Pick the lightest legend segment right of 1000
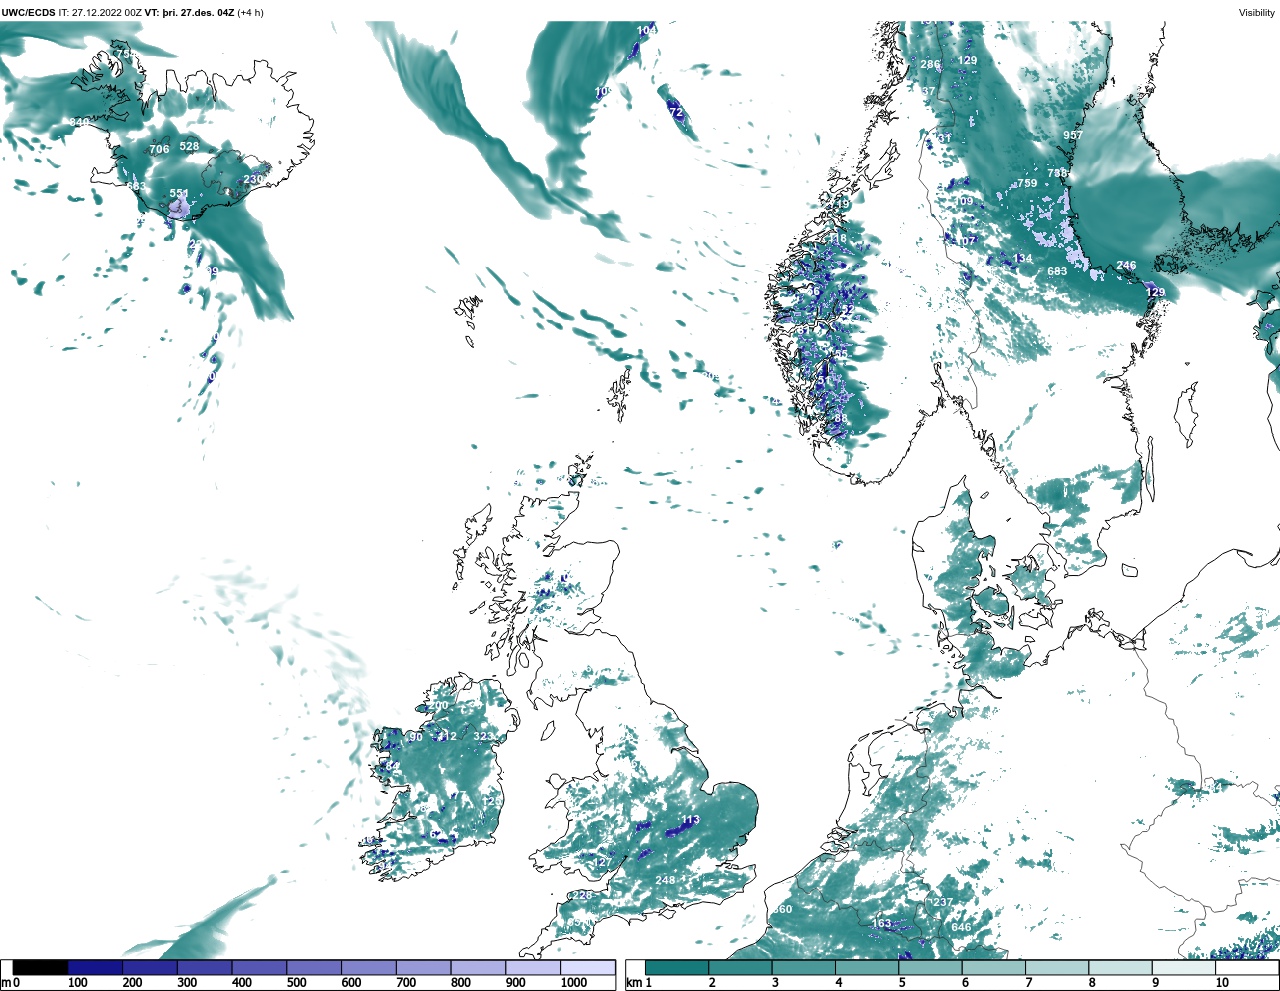 coord(587,967)
